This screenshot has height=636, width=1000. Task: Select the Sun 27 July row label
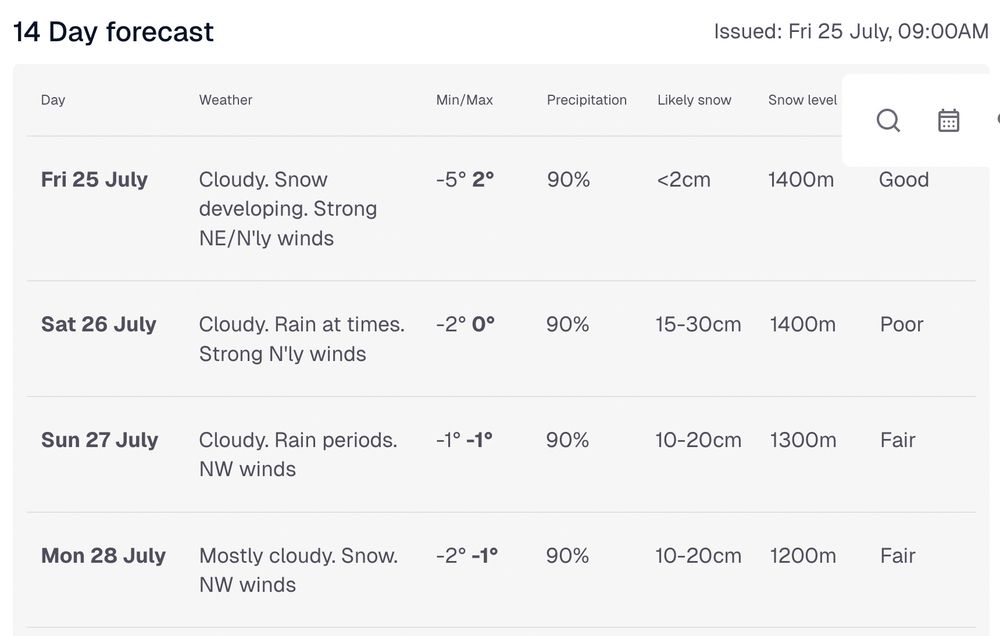99,440
